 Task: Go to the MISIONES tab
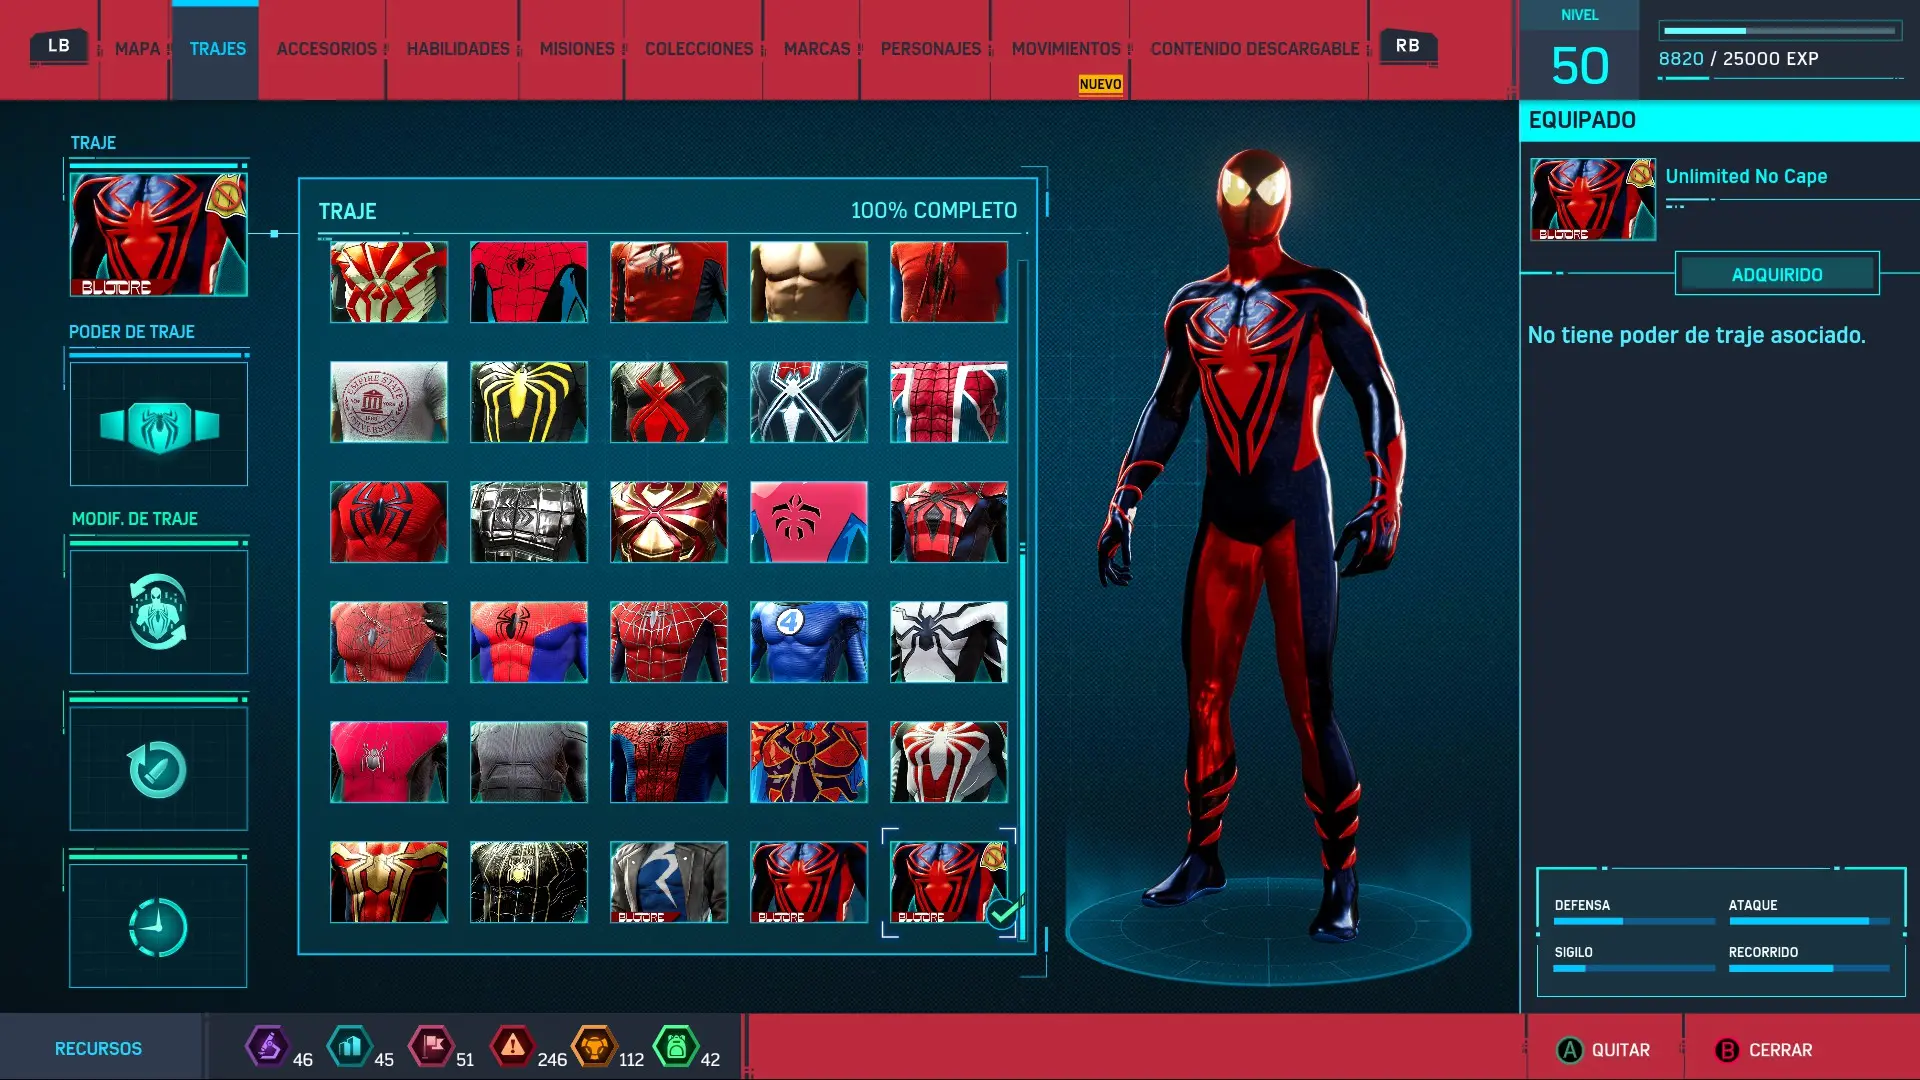click(577, 49)
